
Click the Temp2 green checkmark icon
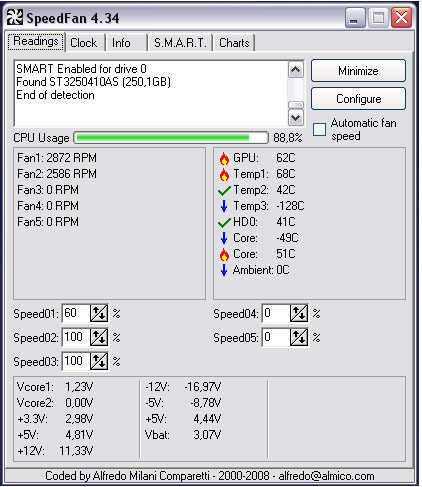(x=224, y=191)
